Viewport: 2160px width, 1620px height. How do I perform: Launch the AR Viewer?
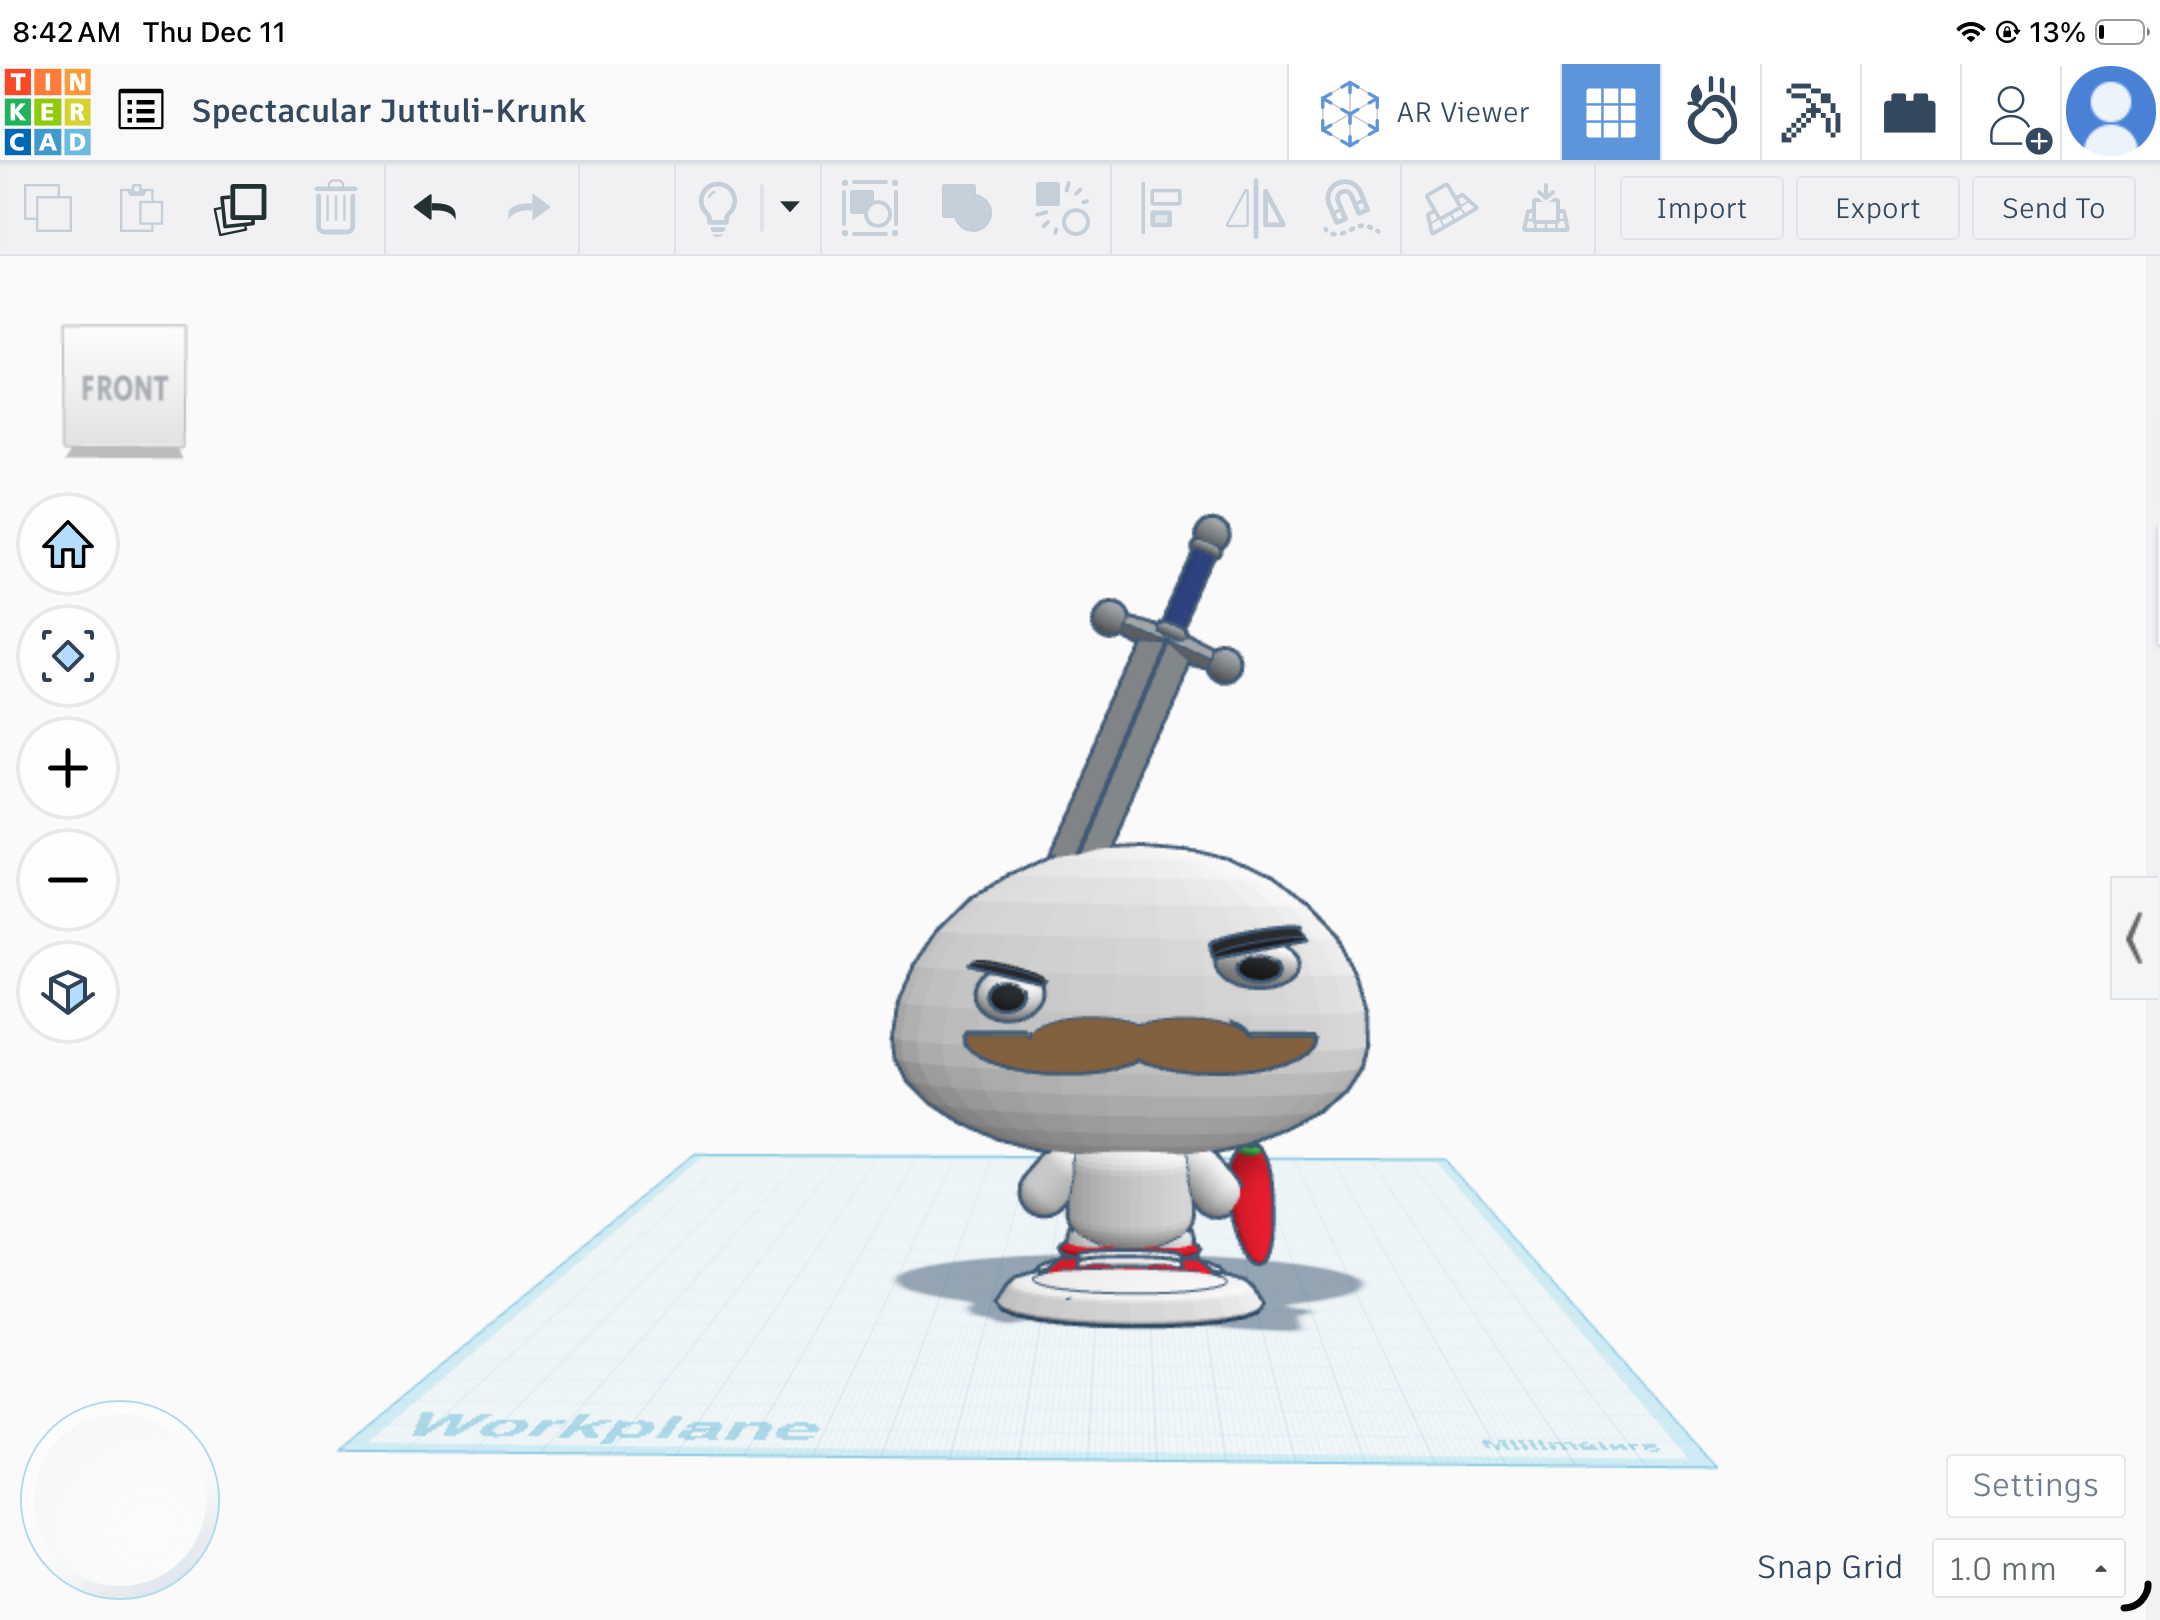coord(1424,112)
